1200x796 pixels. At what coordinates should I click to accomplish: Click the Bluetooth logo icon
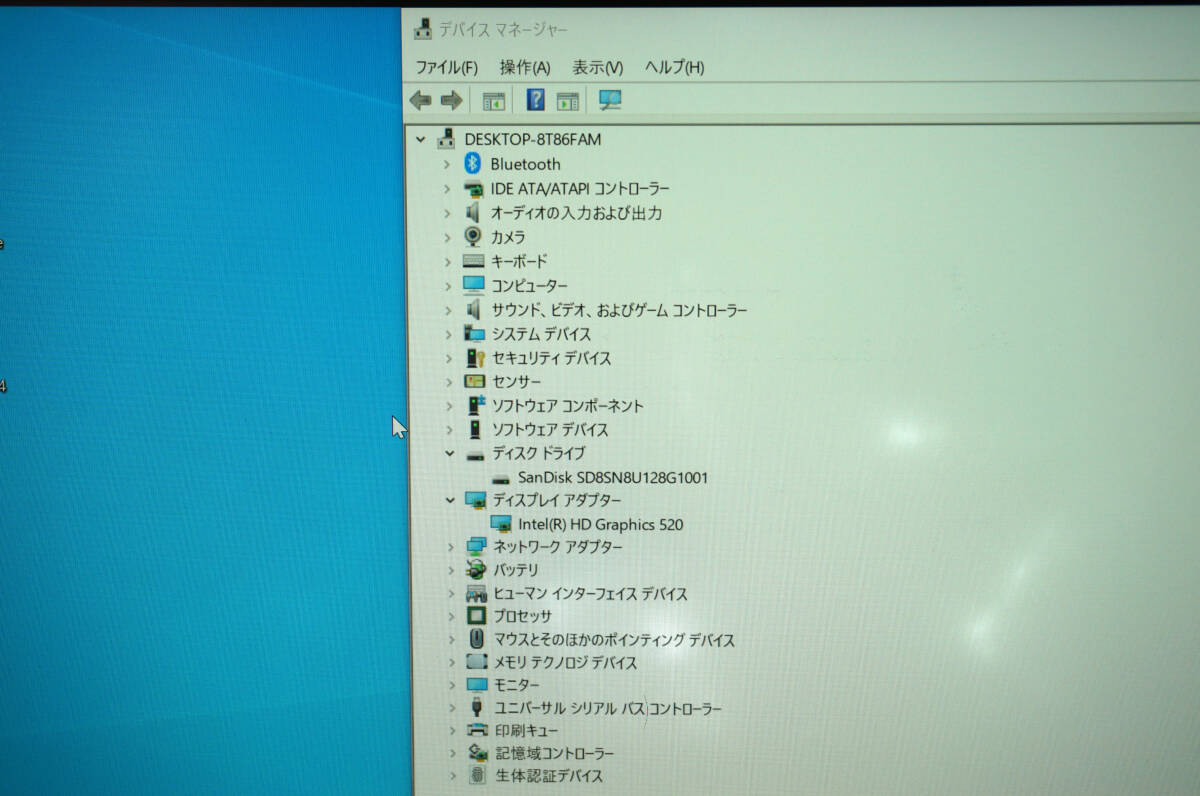(x=472, y=163)
